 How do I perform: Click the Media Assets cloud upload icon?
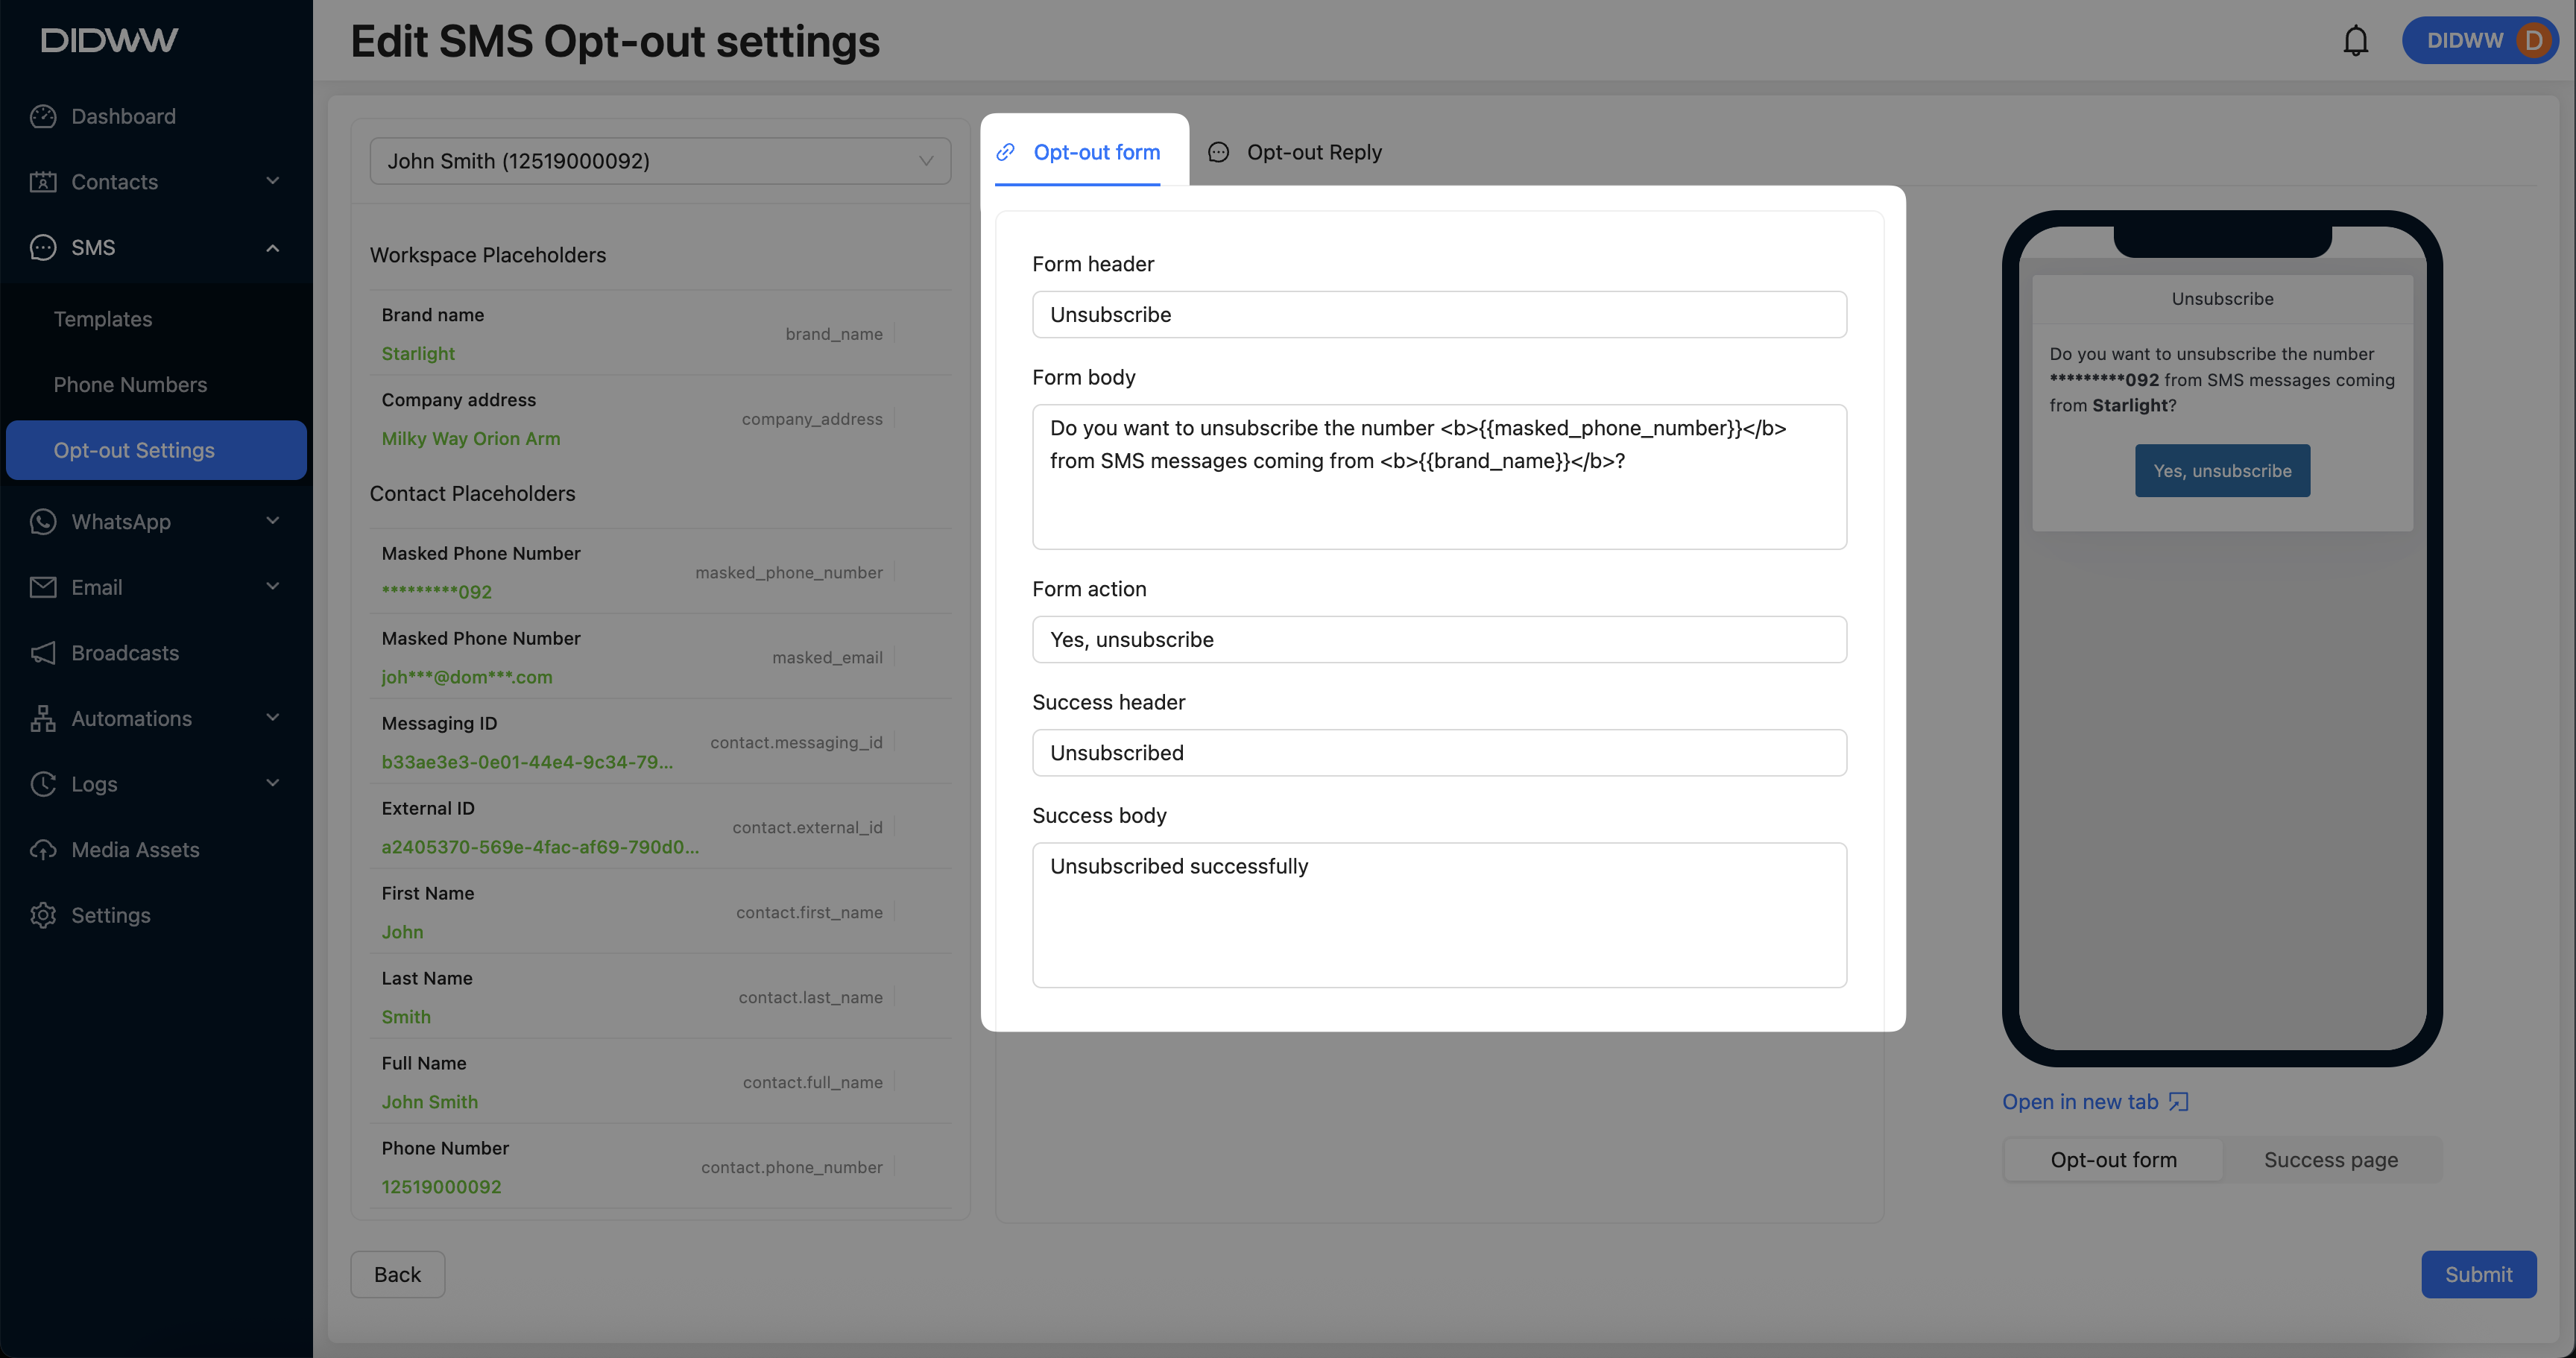pyautogui.click(x=43, y=850)
